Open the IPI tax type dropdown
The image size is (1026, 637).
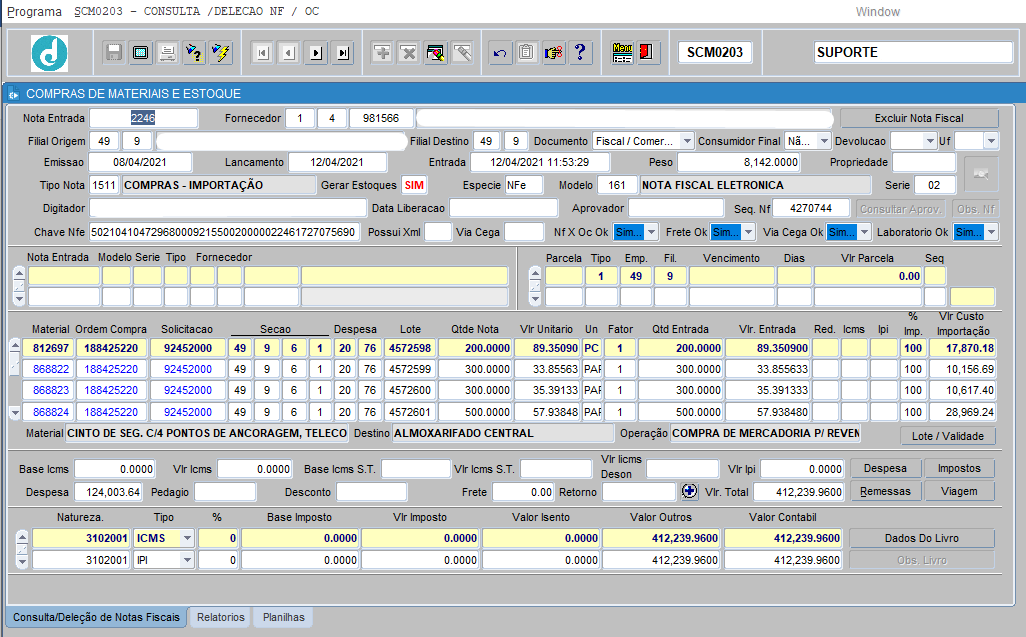click(187, 560)
